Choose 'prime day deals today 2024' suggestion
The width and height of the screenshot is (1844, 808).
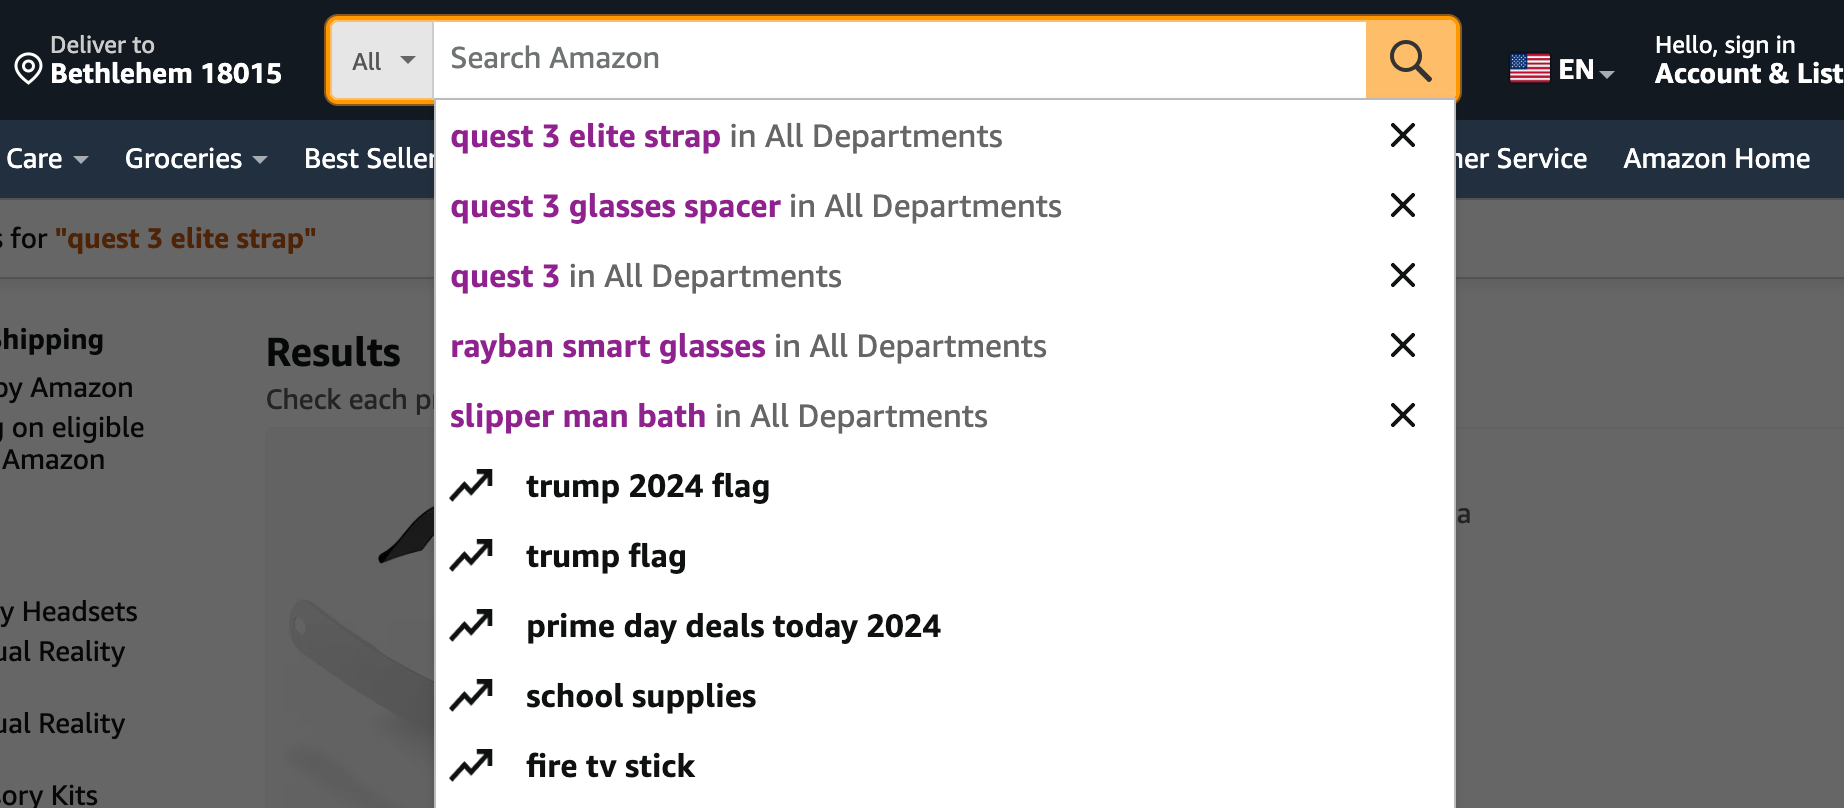tap(733, 626)
